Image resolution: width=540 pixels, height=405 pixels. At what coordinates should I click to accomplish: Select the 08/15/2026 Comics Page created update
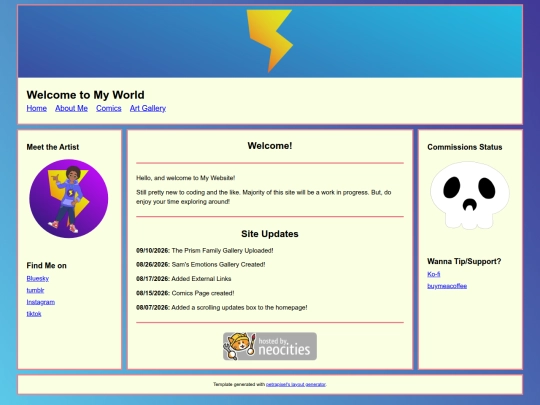[185, 293]
